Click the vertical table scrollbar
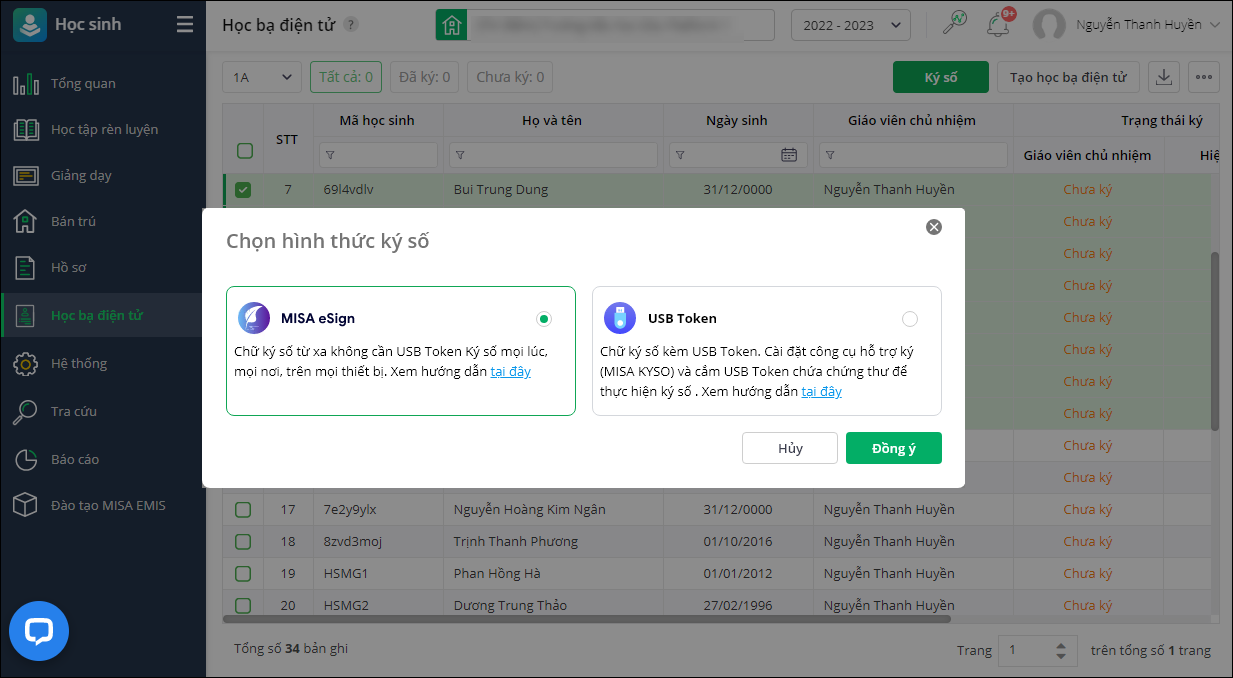 (1215, 340)
